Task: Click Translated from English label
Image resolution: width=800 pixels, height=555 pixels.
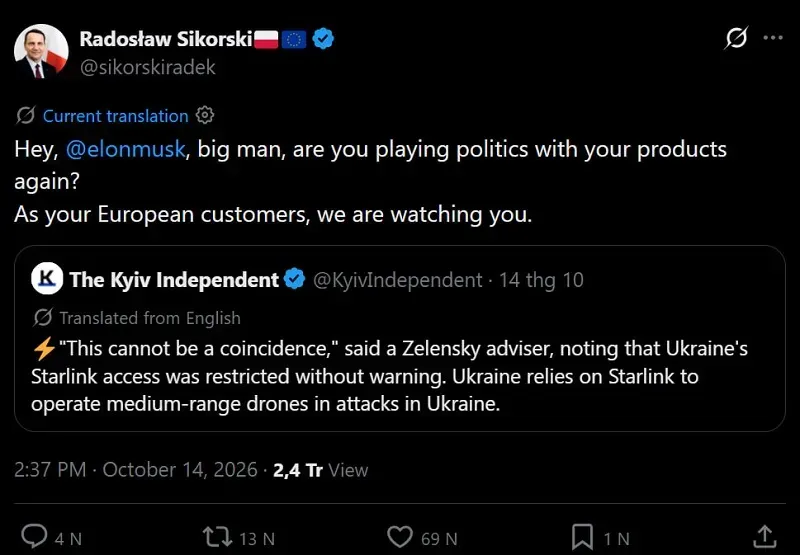Action: (x=150, y=318)
